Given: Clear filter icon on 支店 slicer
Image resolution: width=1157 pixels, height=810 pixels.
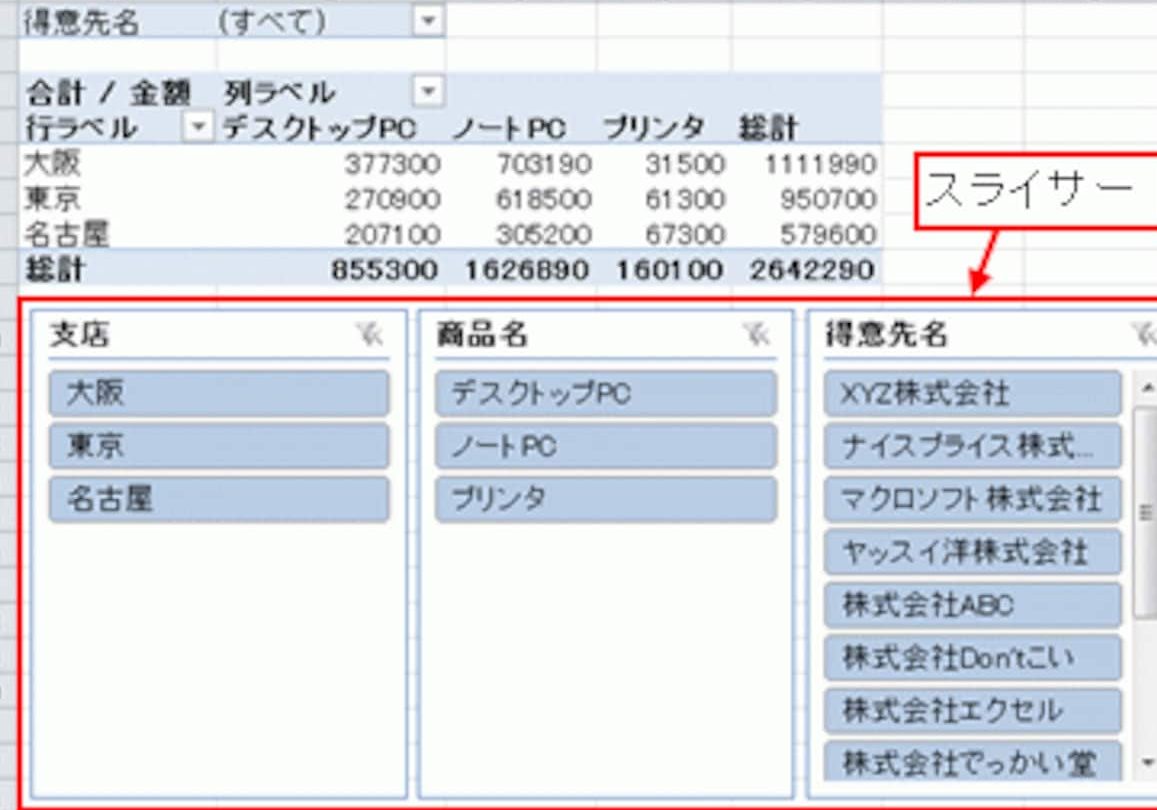Looking at the screenshot, I should click(370, 336).
